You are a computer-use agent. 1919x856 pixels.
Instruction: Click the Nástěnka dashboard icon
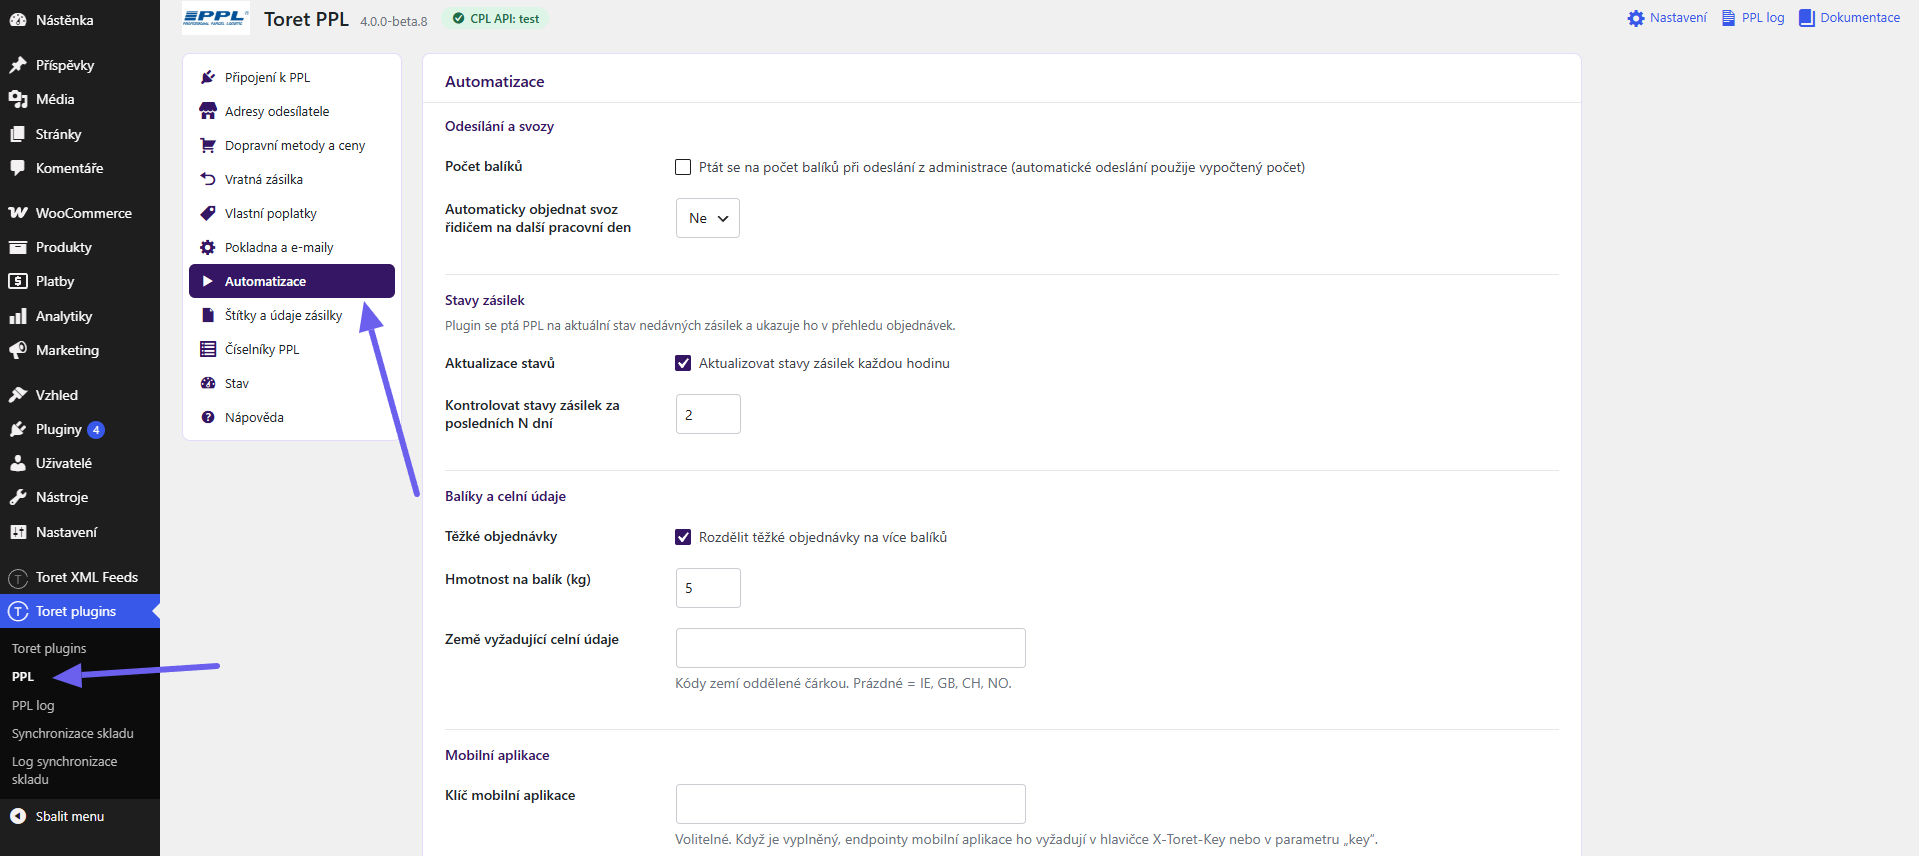(x=18, y=20)
